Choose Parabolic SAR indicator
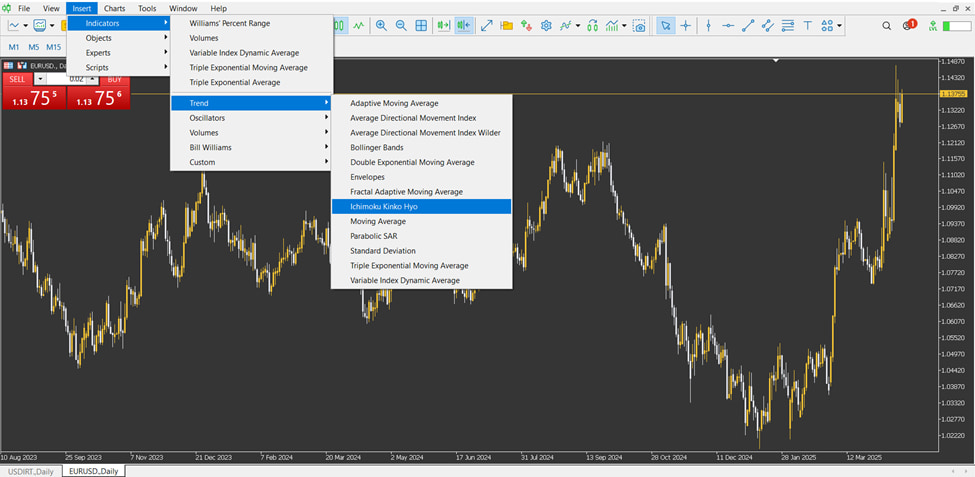Viewport: 975px width, 477px height. pyautogui.click(x=422, y=236)
